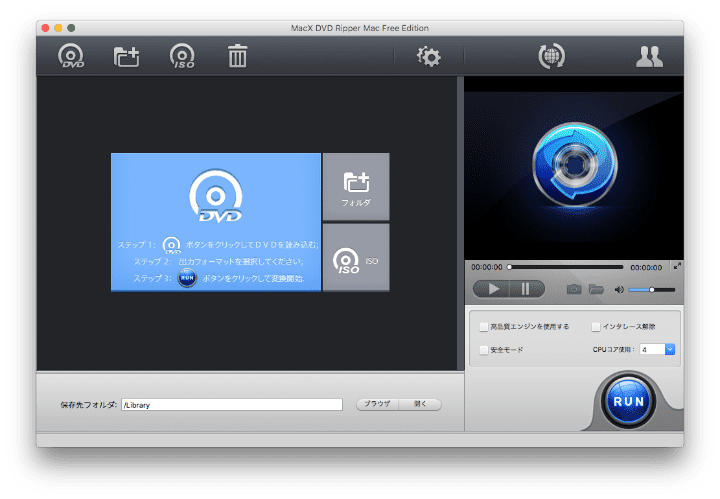Expand the preview to fullscreen
Viewport: 720px width, 499px height.
pyautogui.click(x=677, y=266)
